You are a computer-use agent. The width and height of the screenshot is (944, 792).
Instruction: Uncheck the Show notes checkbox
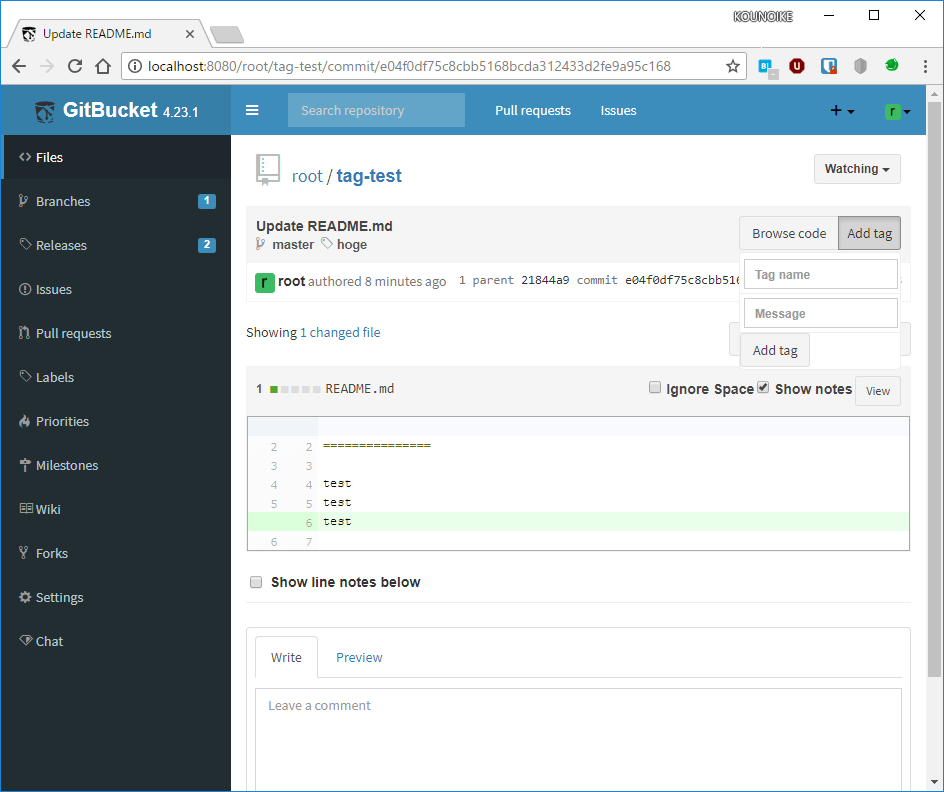click(763, 387)
